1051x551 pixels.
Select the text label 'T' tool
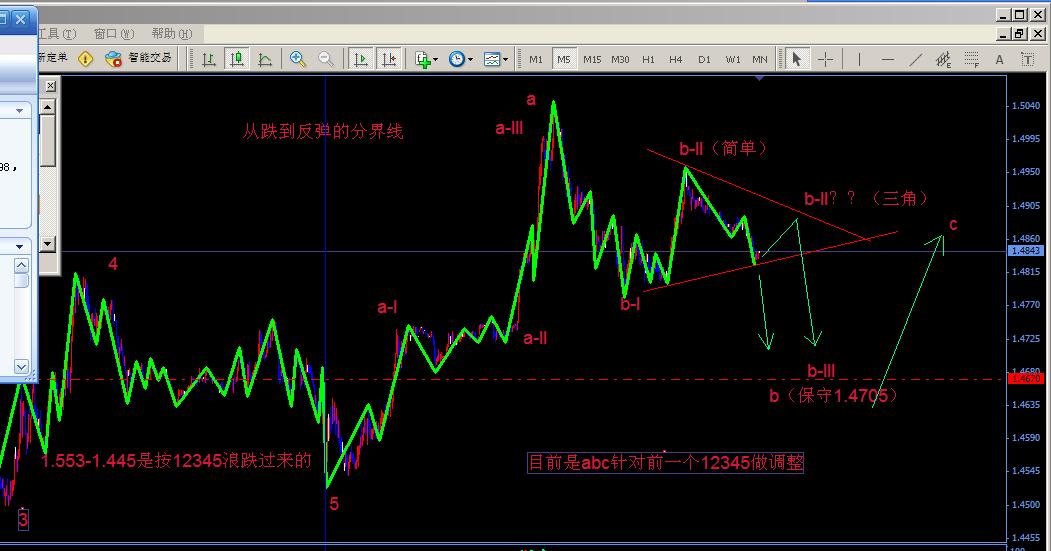[x=1028, y=59]
